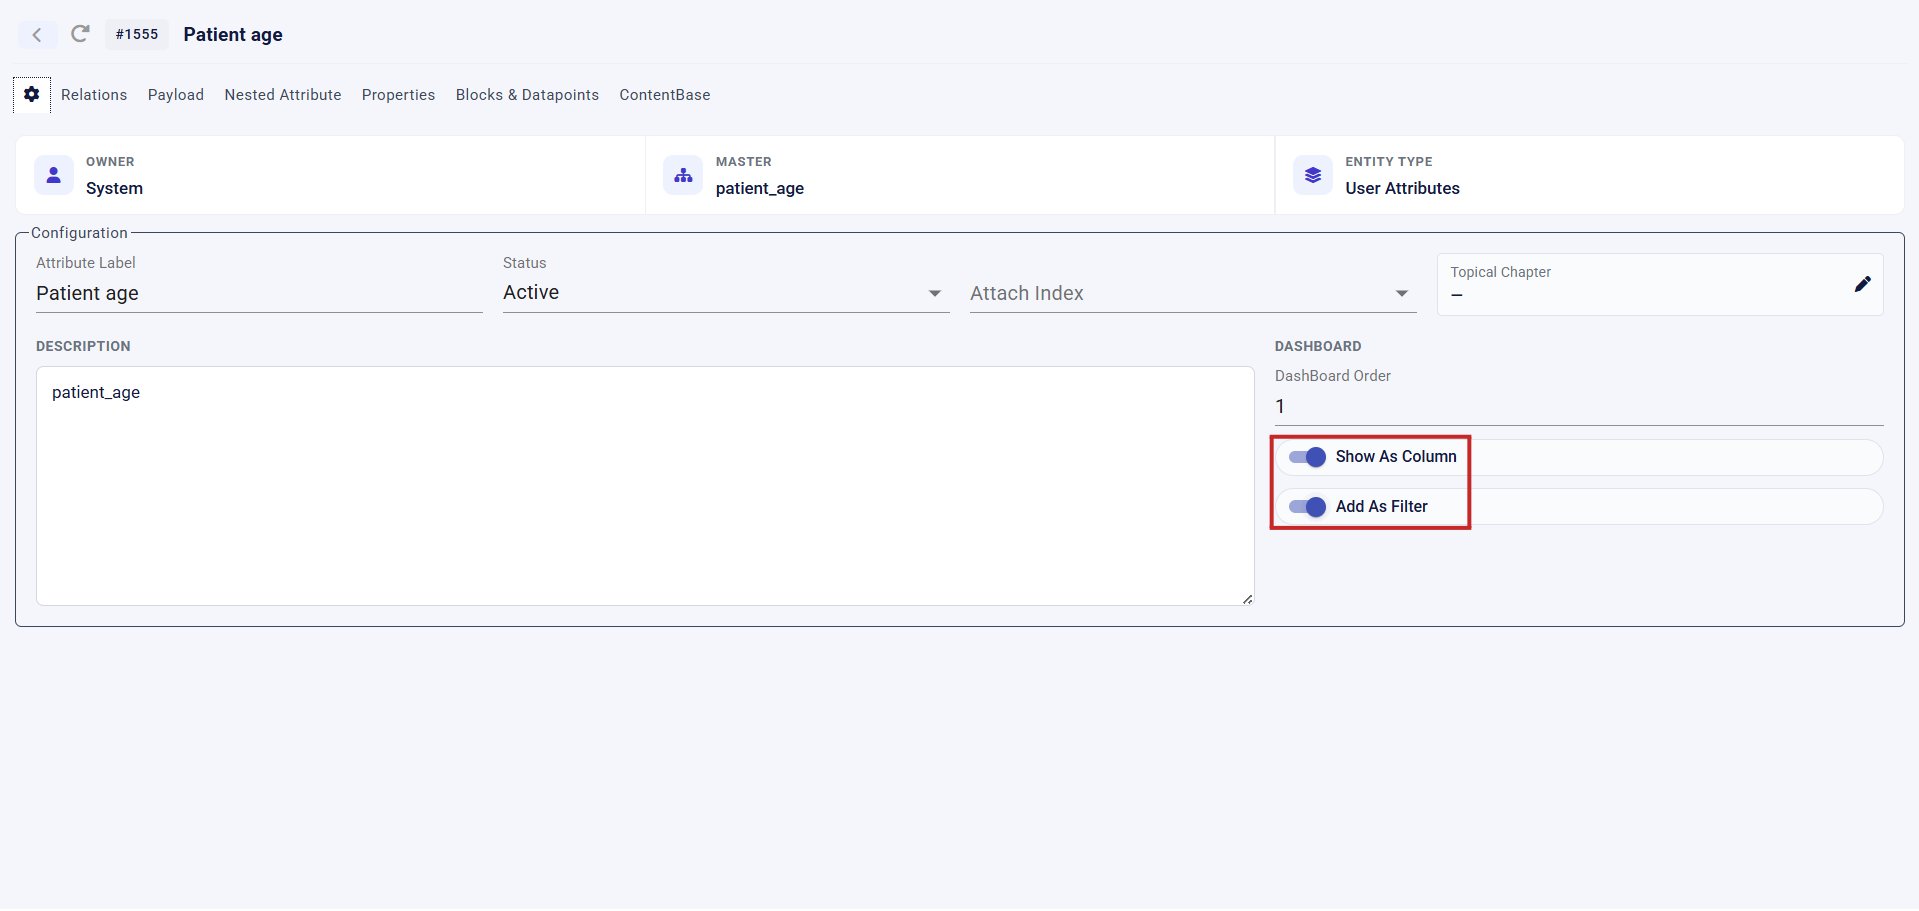Viewport: 1919px width, 911px height.
Task: Click the Configuration group legend
Action: (x=79, y=233)
